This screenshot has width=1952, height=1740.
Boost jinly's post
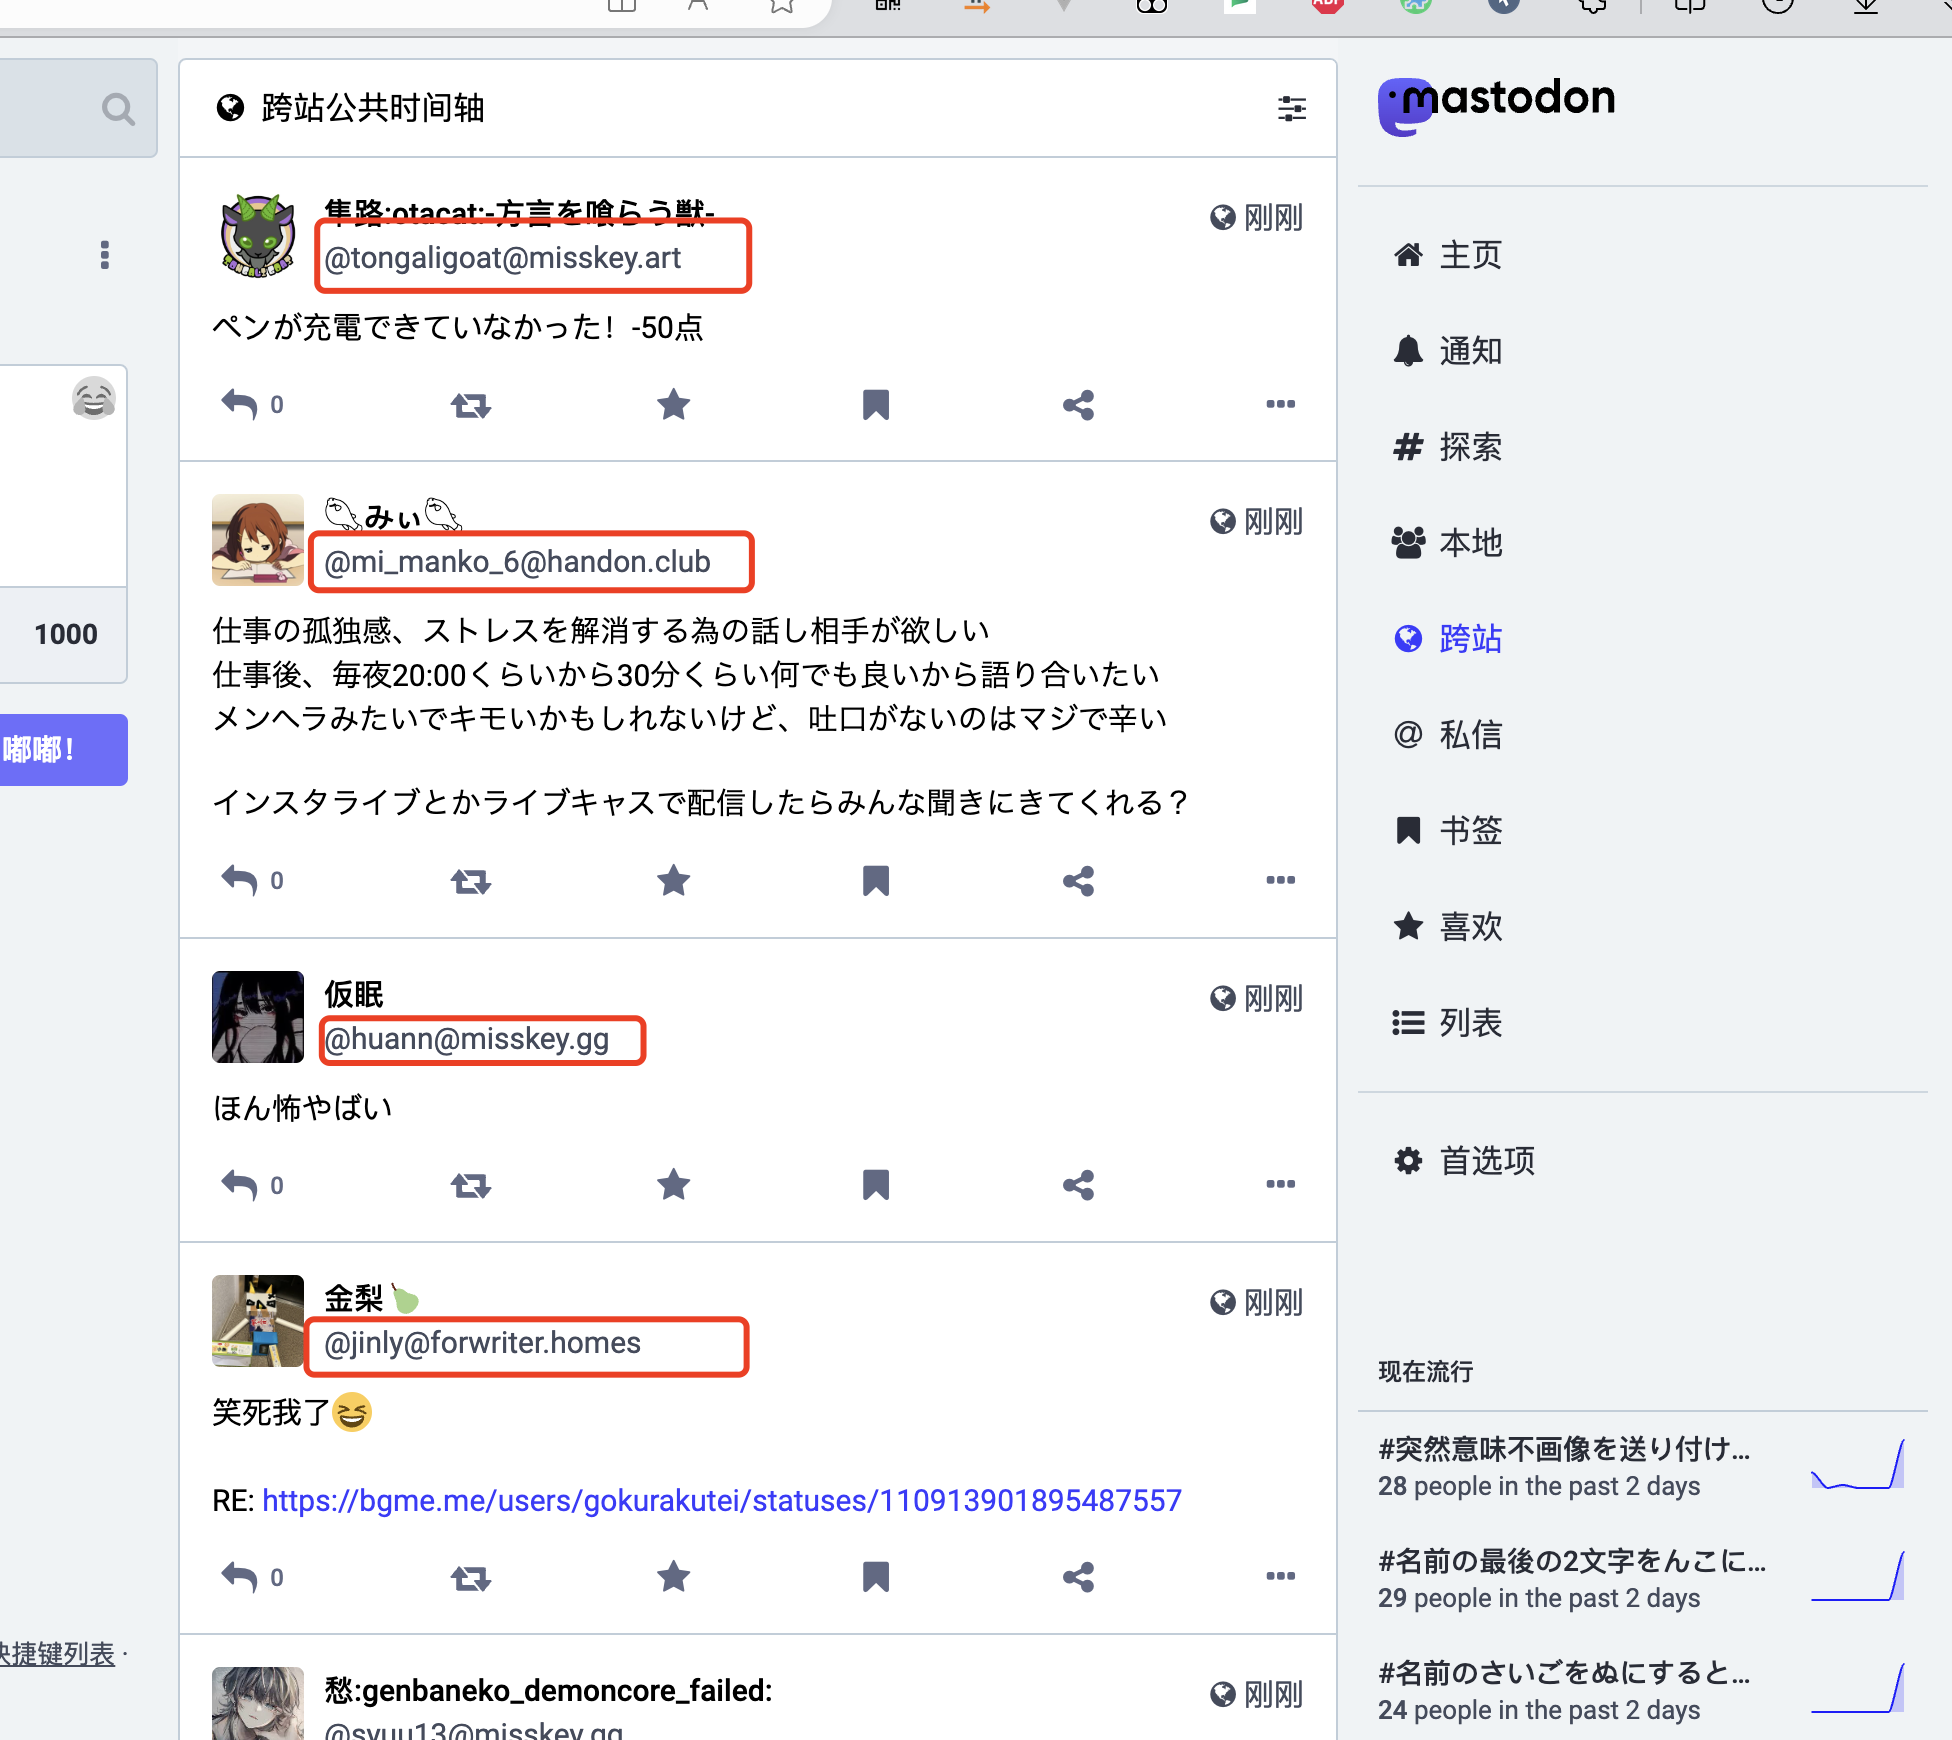pyautogui.click(x=470, y=1577)
